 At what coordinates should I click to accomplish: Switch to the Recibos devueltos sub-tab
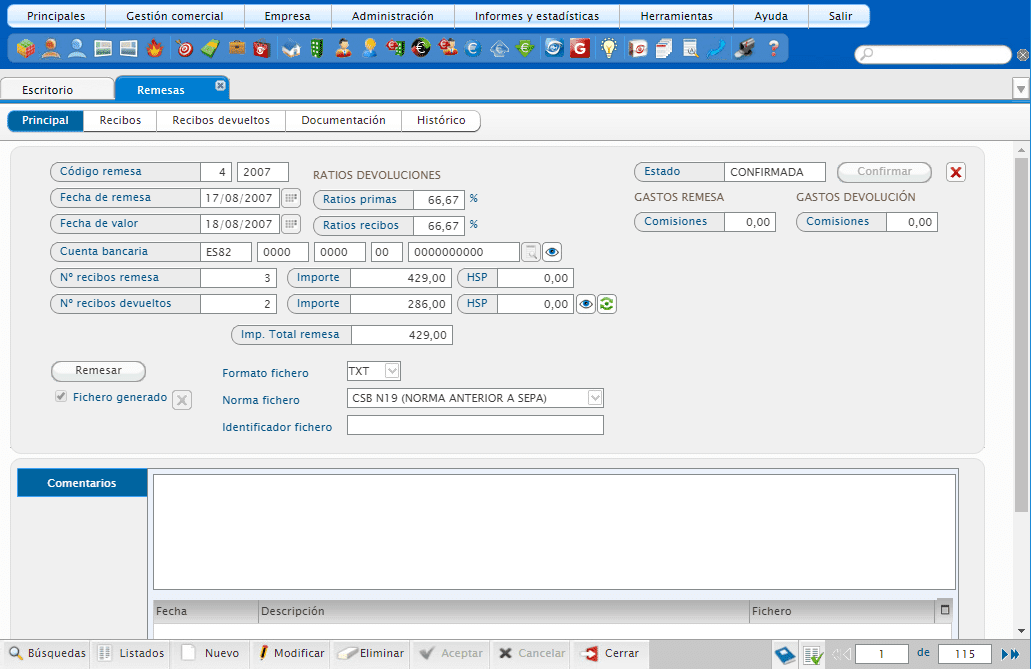coord(221,120)
